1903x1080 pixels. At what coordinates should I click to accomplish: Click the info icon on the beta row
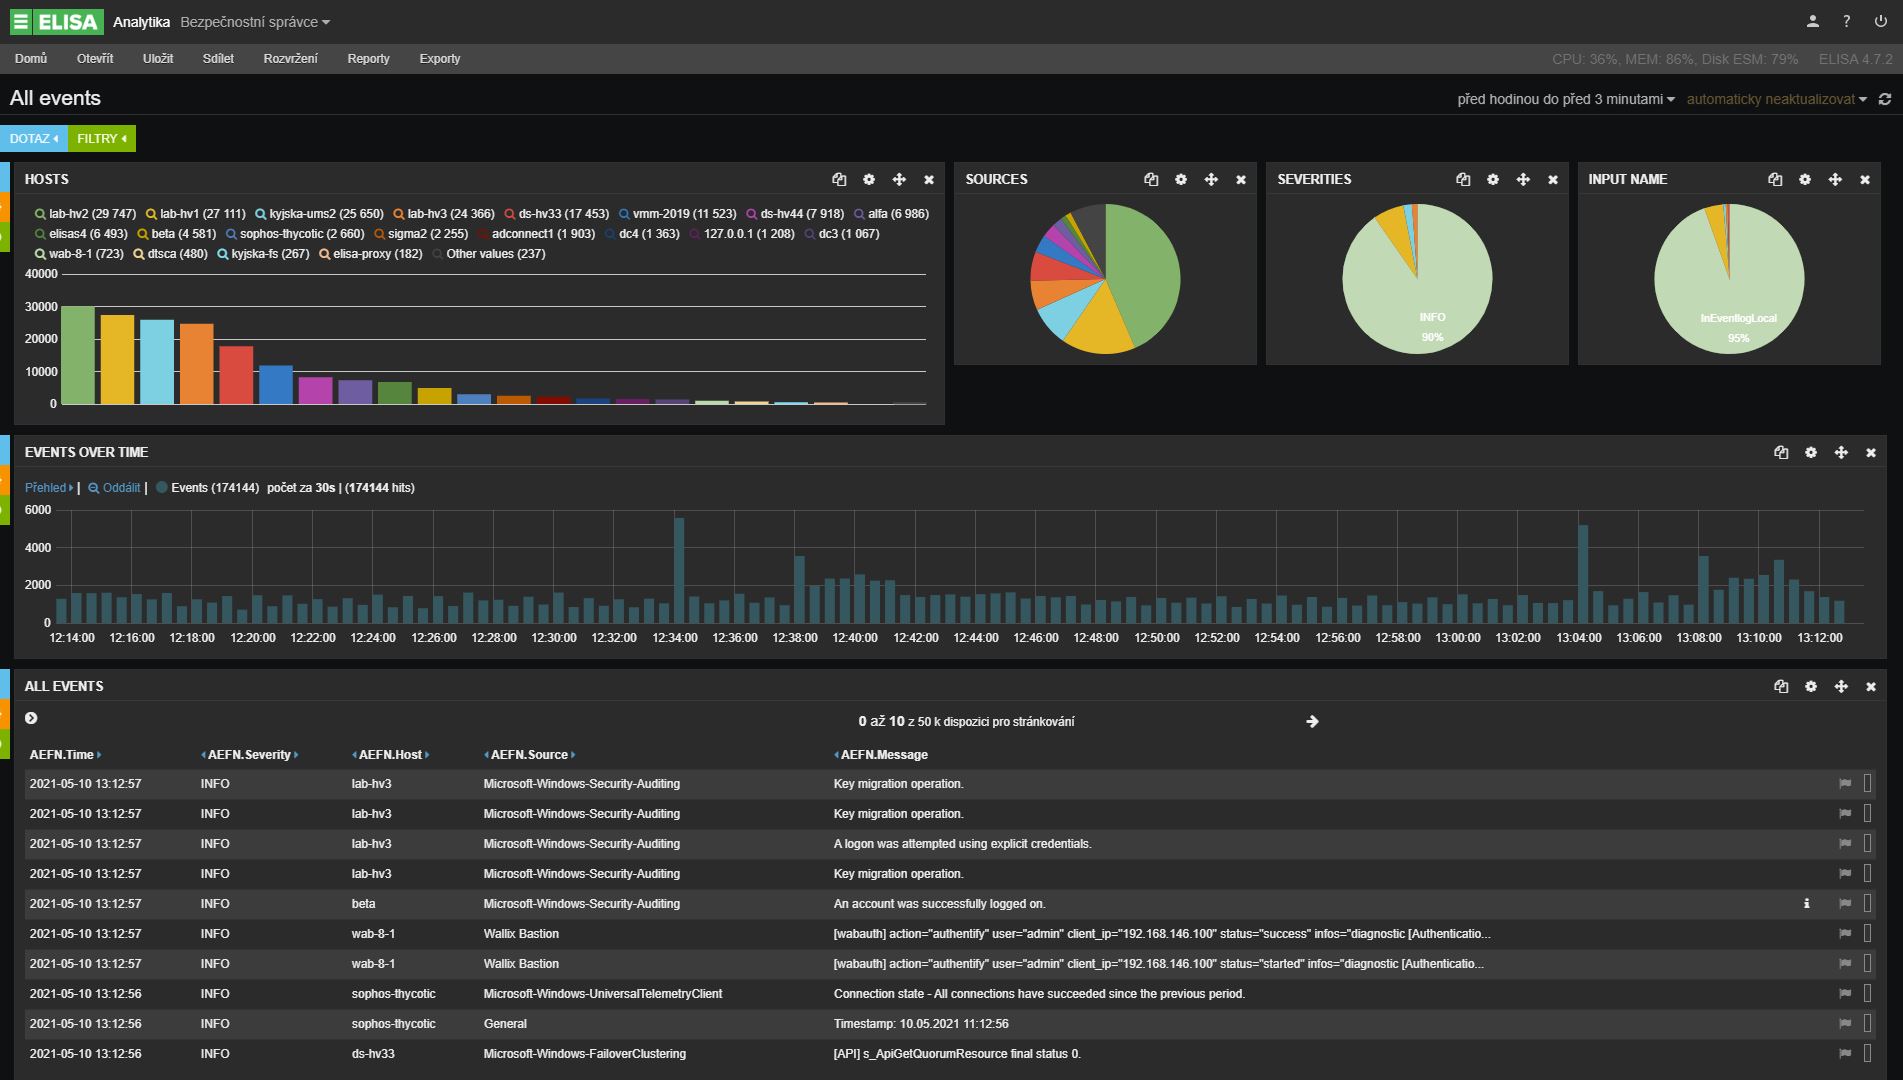(x=1806, y=903)
